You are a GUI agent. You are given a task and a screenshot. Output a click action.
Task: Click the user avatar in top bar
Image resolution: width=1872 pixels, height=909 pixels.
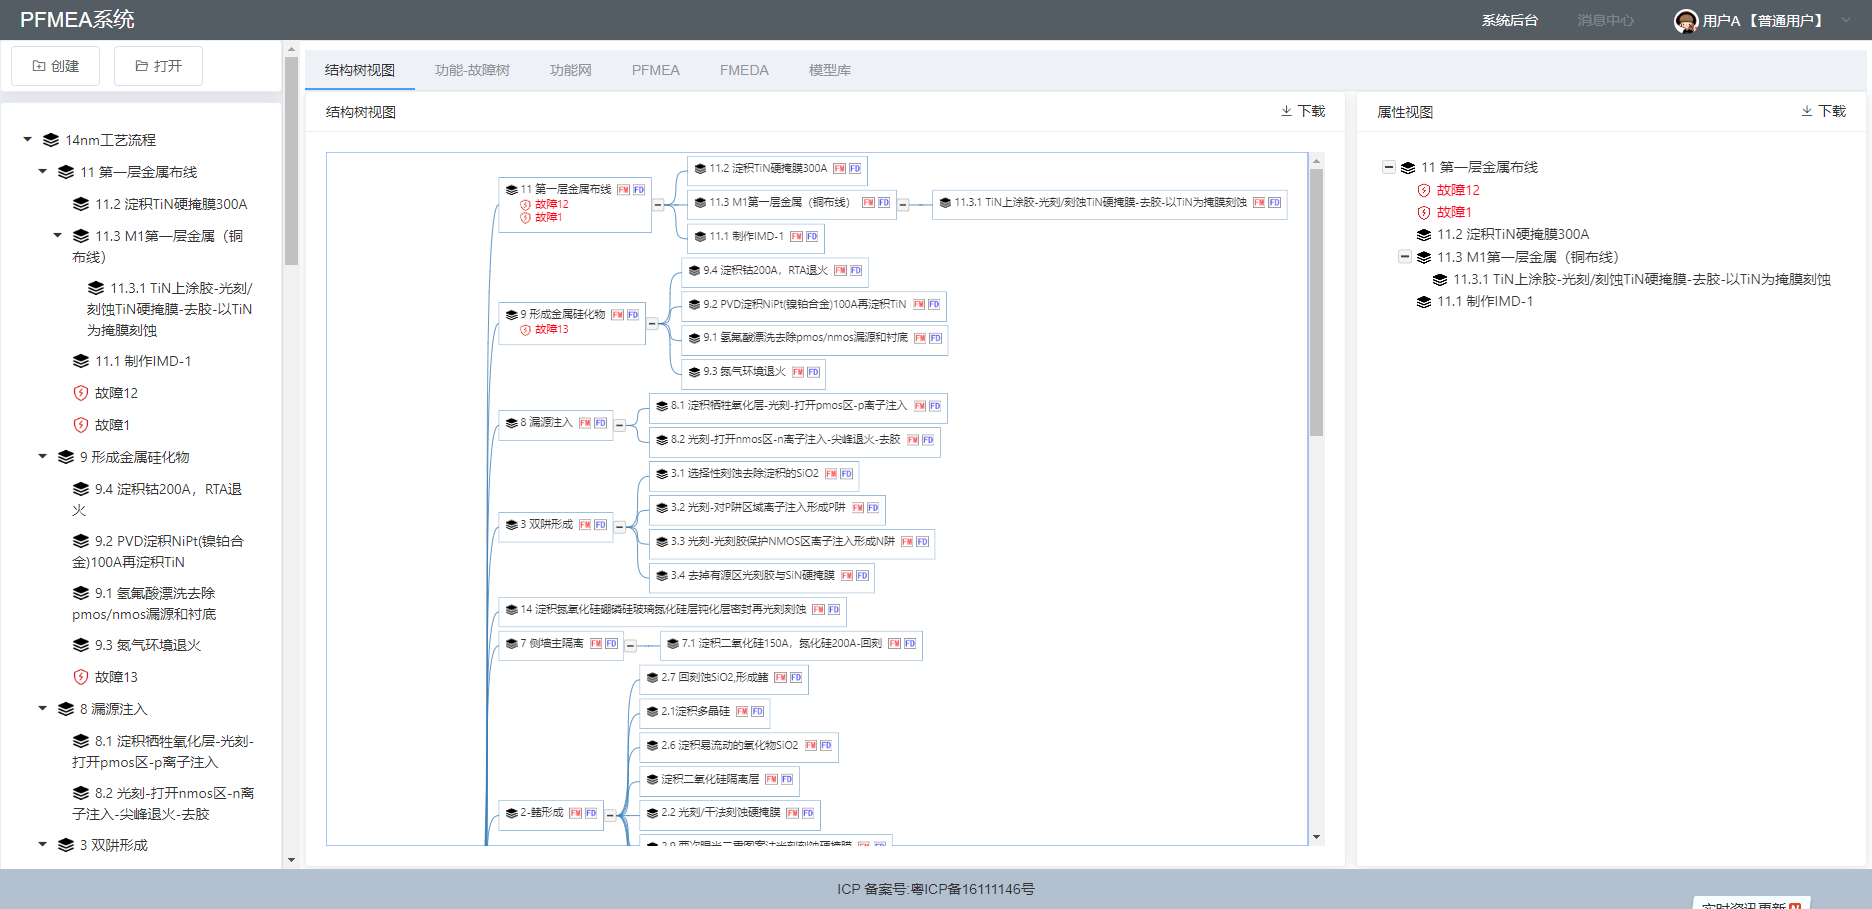[1686, 21]
